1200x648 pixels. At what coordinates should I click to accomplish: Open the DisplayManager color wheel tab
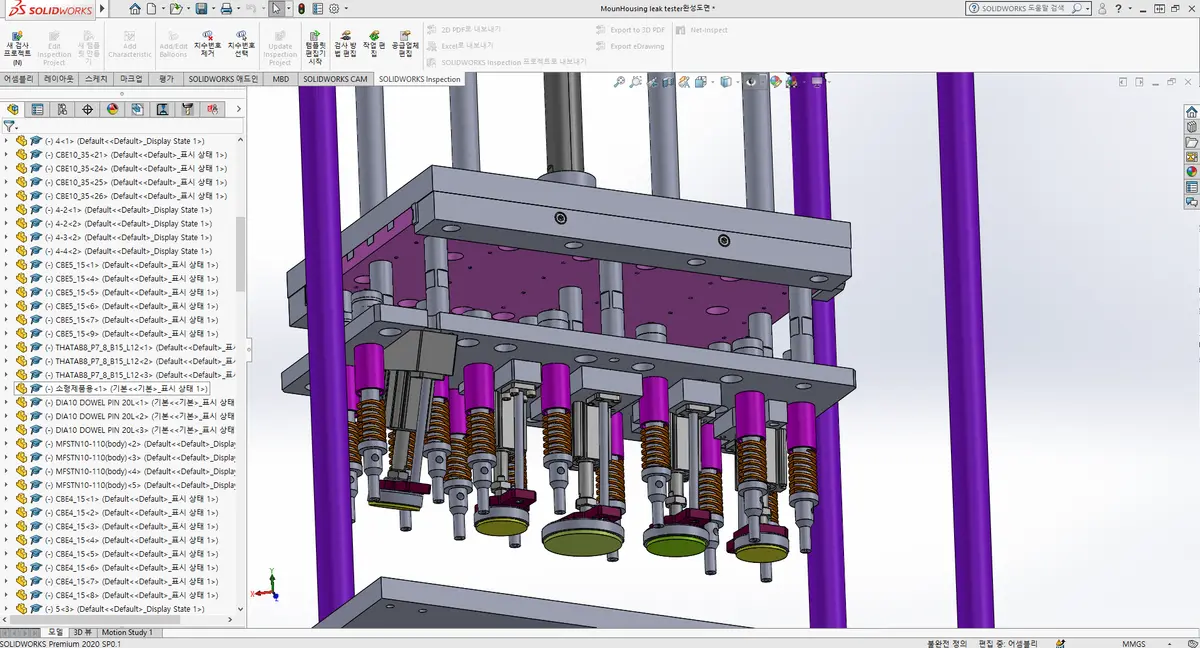coord(112,110)
